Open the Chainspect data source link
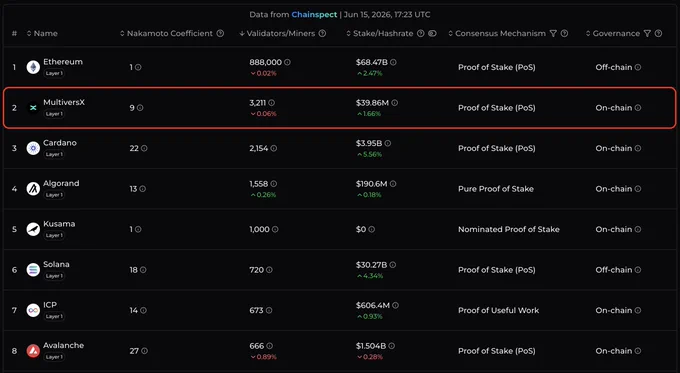This screenshot has width=680, height=373. point(314,14)
